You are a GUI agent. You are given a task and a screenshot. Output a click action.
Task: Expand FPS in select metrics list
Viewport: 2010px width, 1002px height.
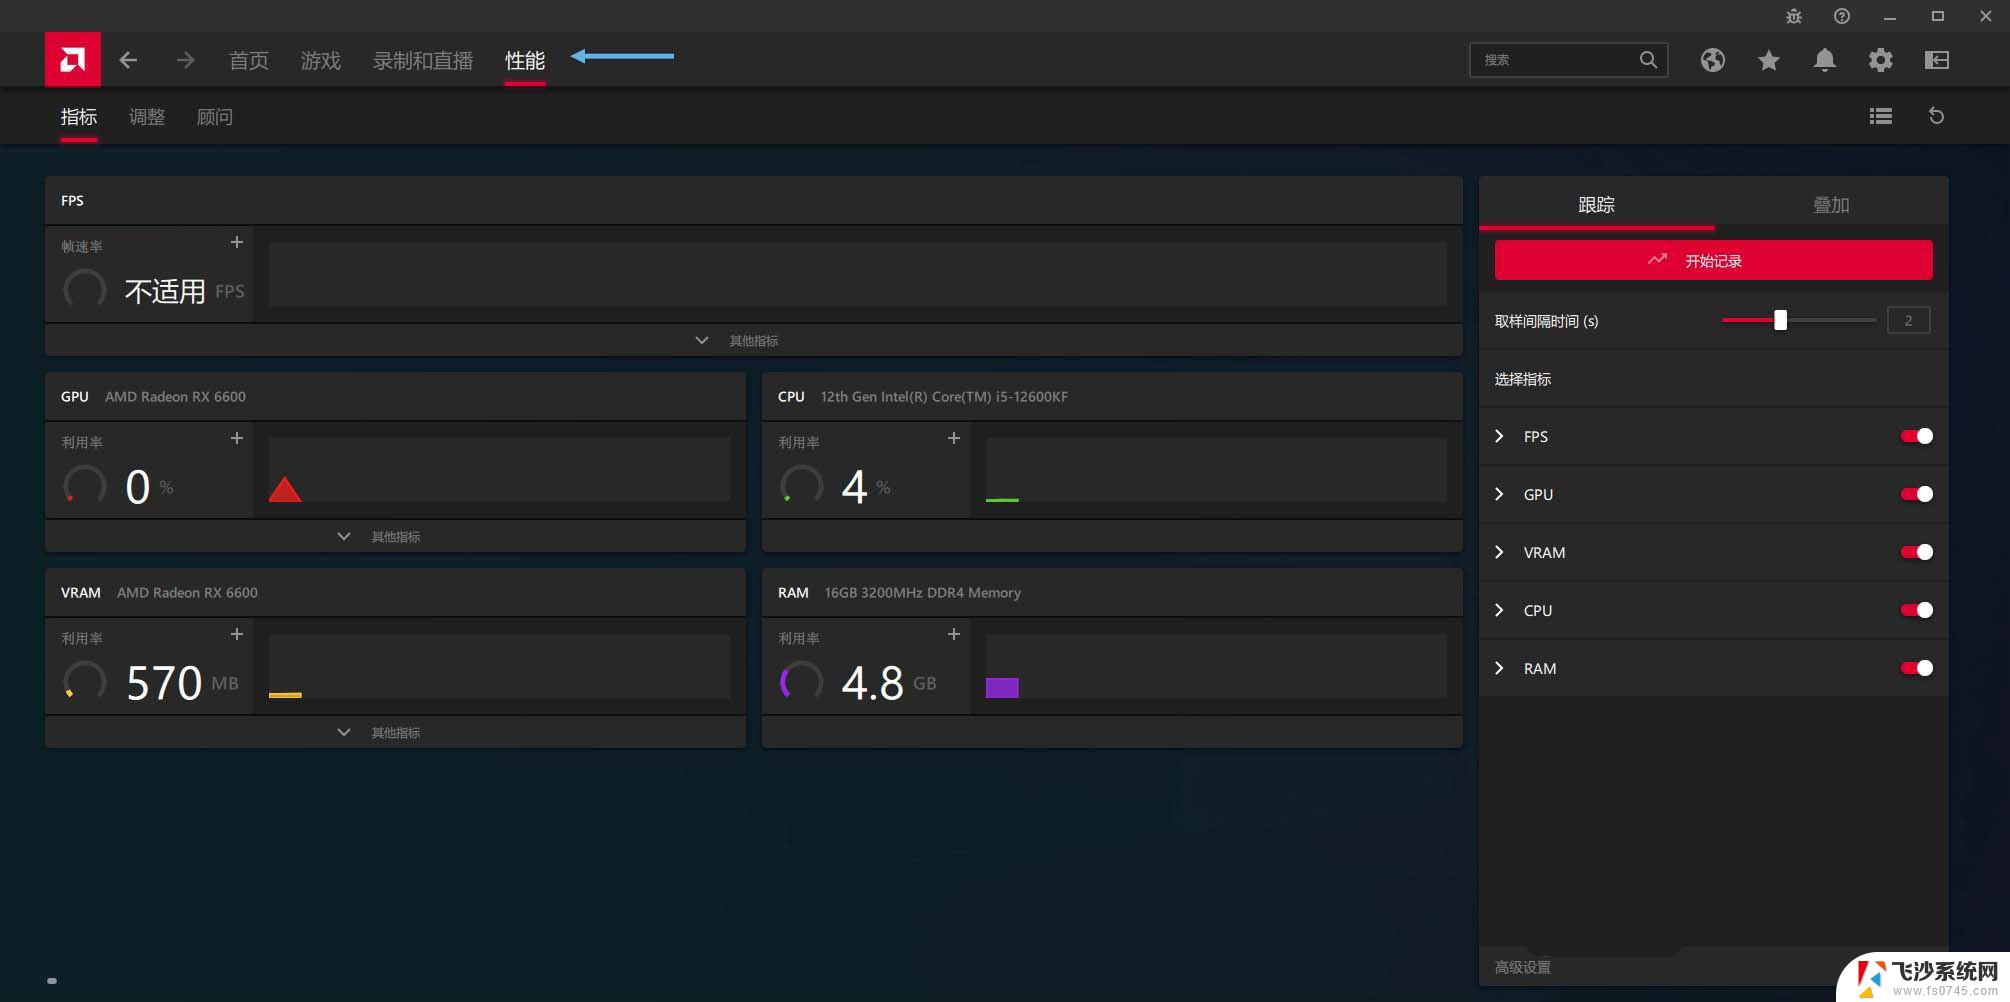[x=1499, y=436]
